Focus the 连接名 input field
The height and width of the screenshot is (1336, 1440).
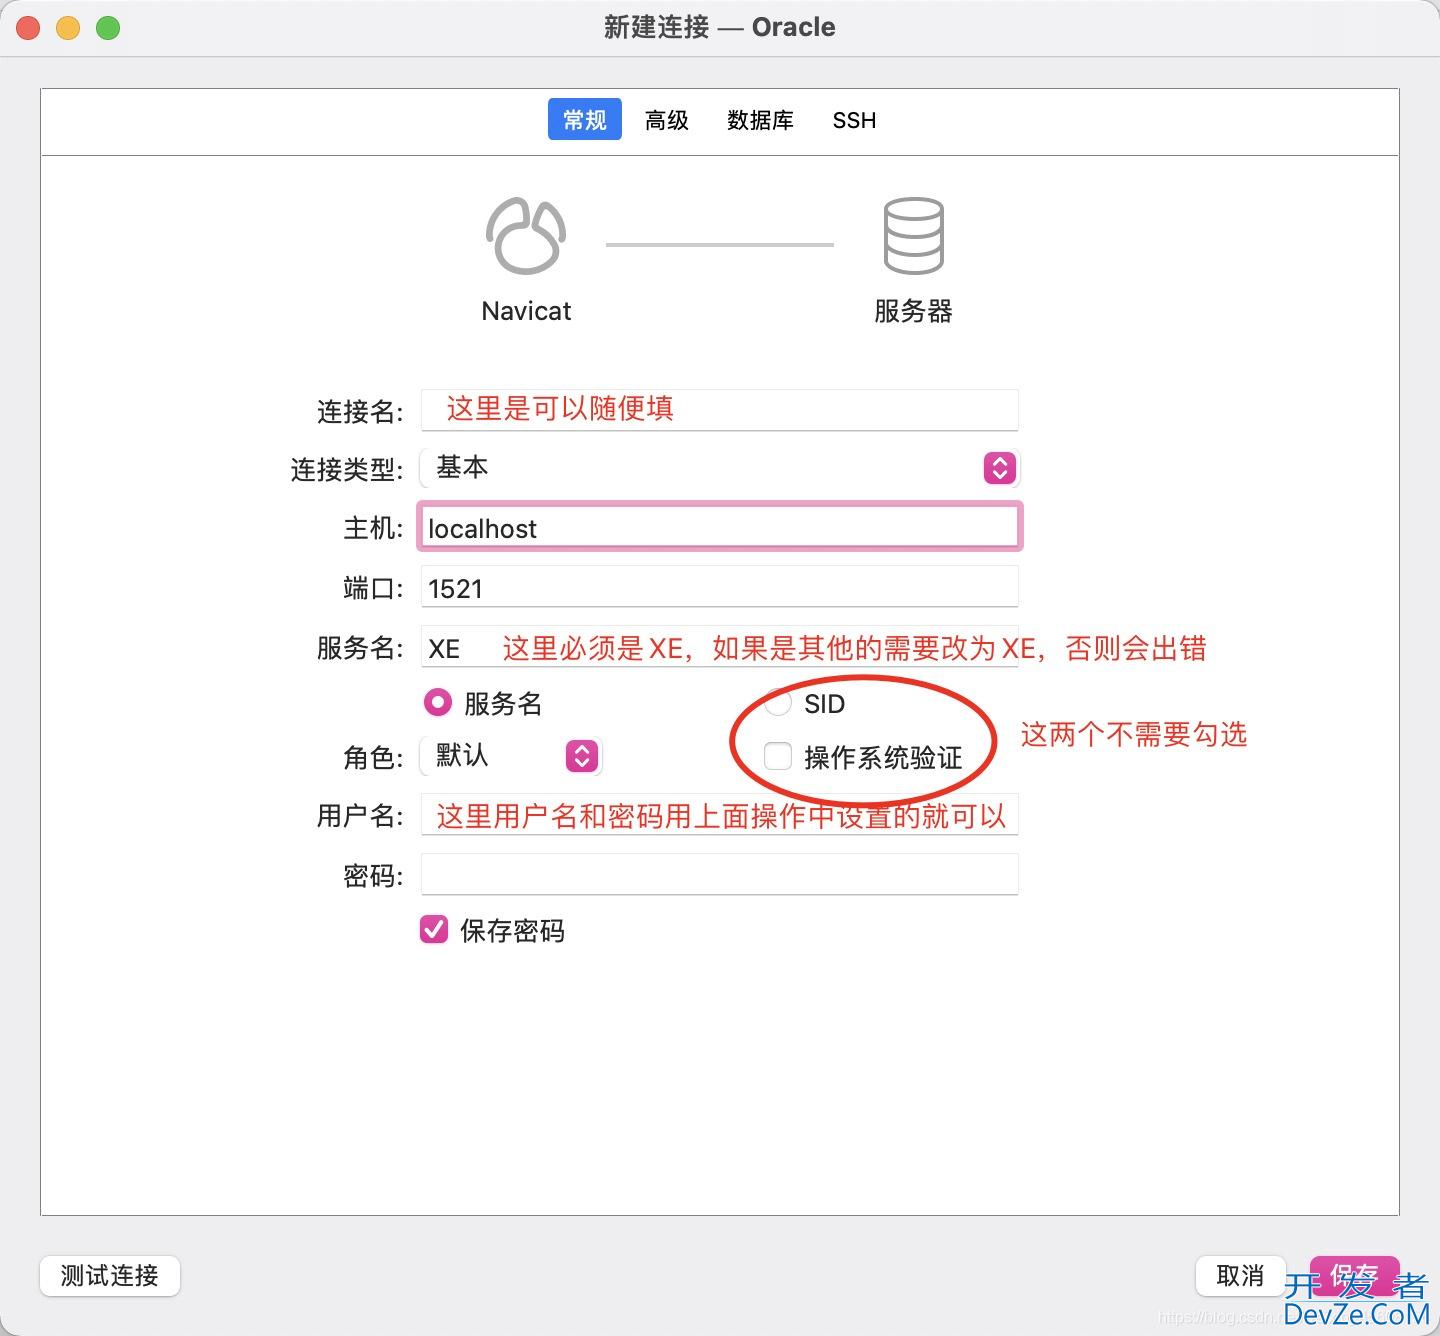coord(719,410)
